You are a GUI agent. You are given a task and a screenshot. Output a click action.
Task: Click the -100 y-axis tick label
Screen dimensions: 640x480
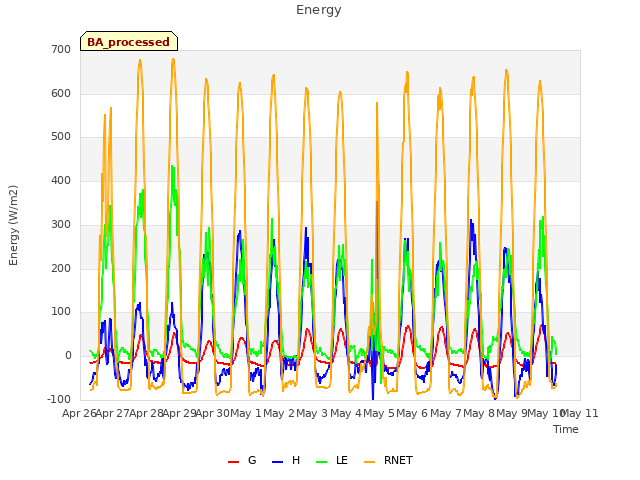coord(59,399)
